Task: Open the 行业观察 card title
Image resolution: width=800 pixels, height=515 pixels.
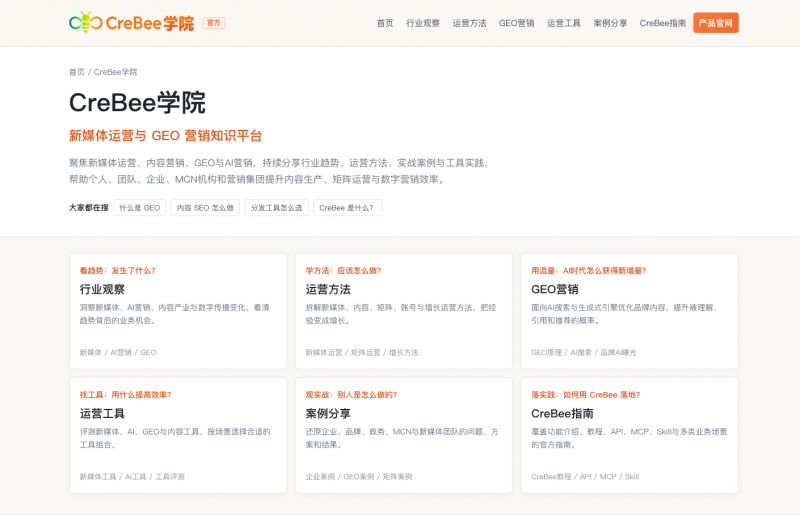Action: coord(102,289)
